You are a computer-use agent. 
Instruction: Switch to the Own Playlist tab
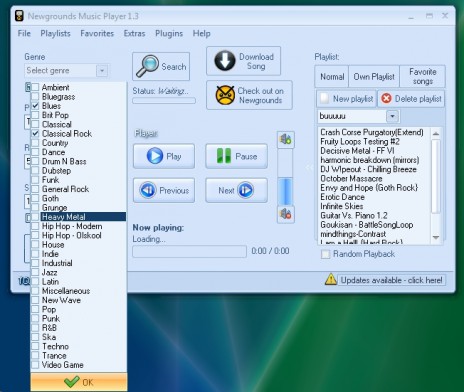pos(374,77)
